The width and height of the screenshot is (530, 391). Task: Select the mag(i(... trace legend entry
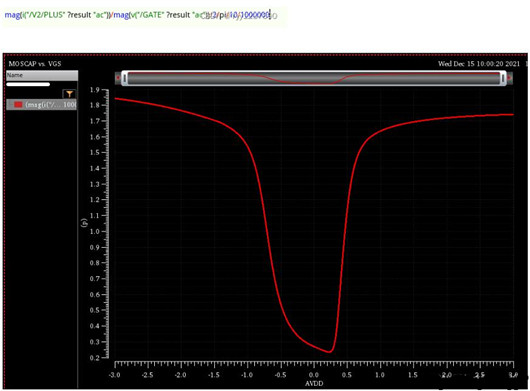[x=42, y=104]
